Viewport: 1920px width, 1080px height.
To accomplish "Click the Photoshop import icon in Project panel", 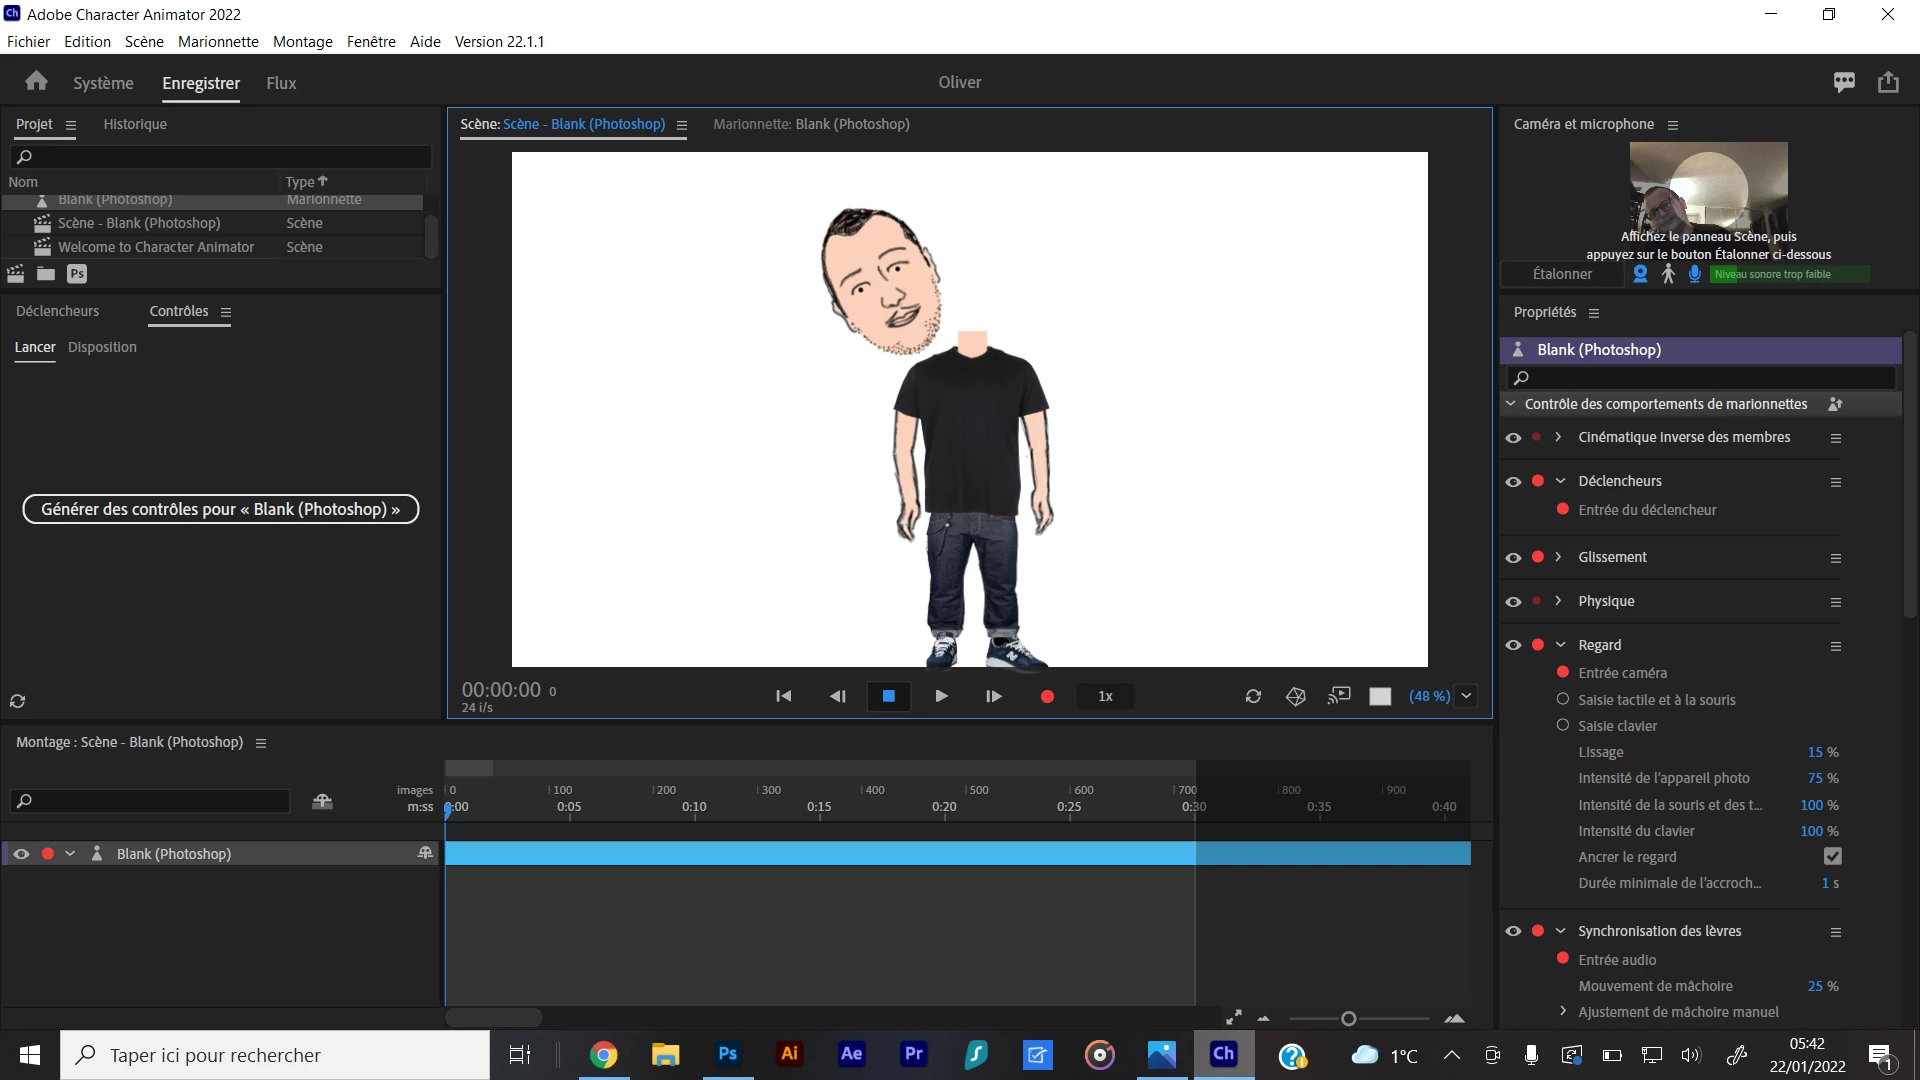I will point(77,274).
